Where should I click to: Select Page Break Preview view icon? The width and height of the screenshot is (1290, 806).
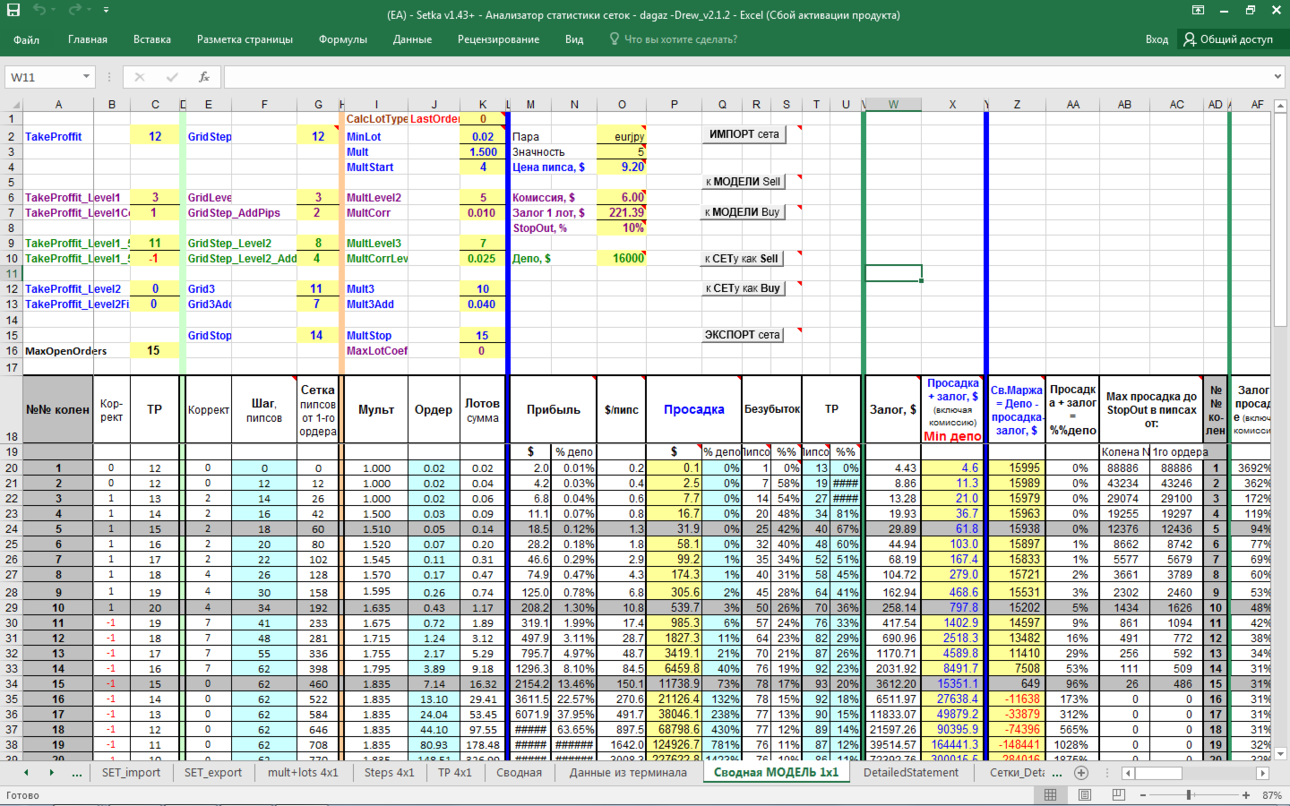click(x=1118, y=795)
